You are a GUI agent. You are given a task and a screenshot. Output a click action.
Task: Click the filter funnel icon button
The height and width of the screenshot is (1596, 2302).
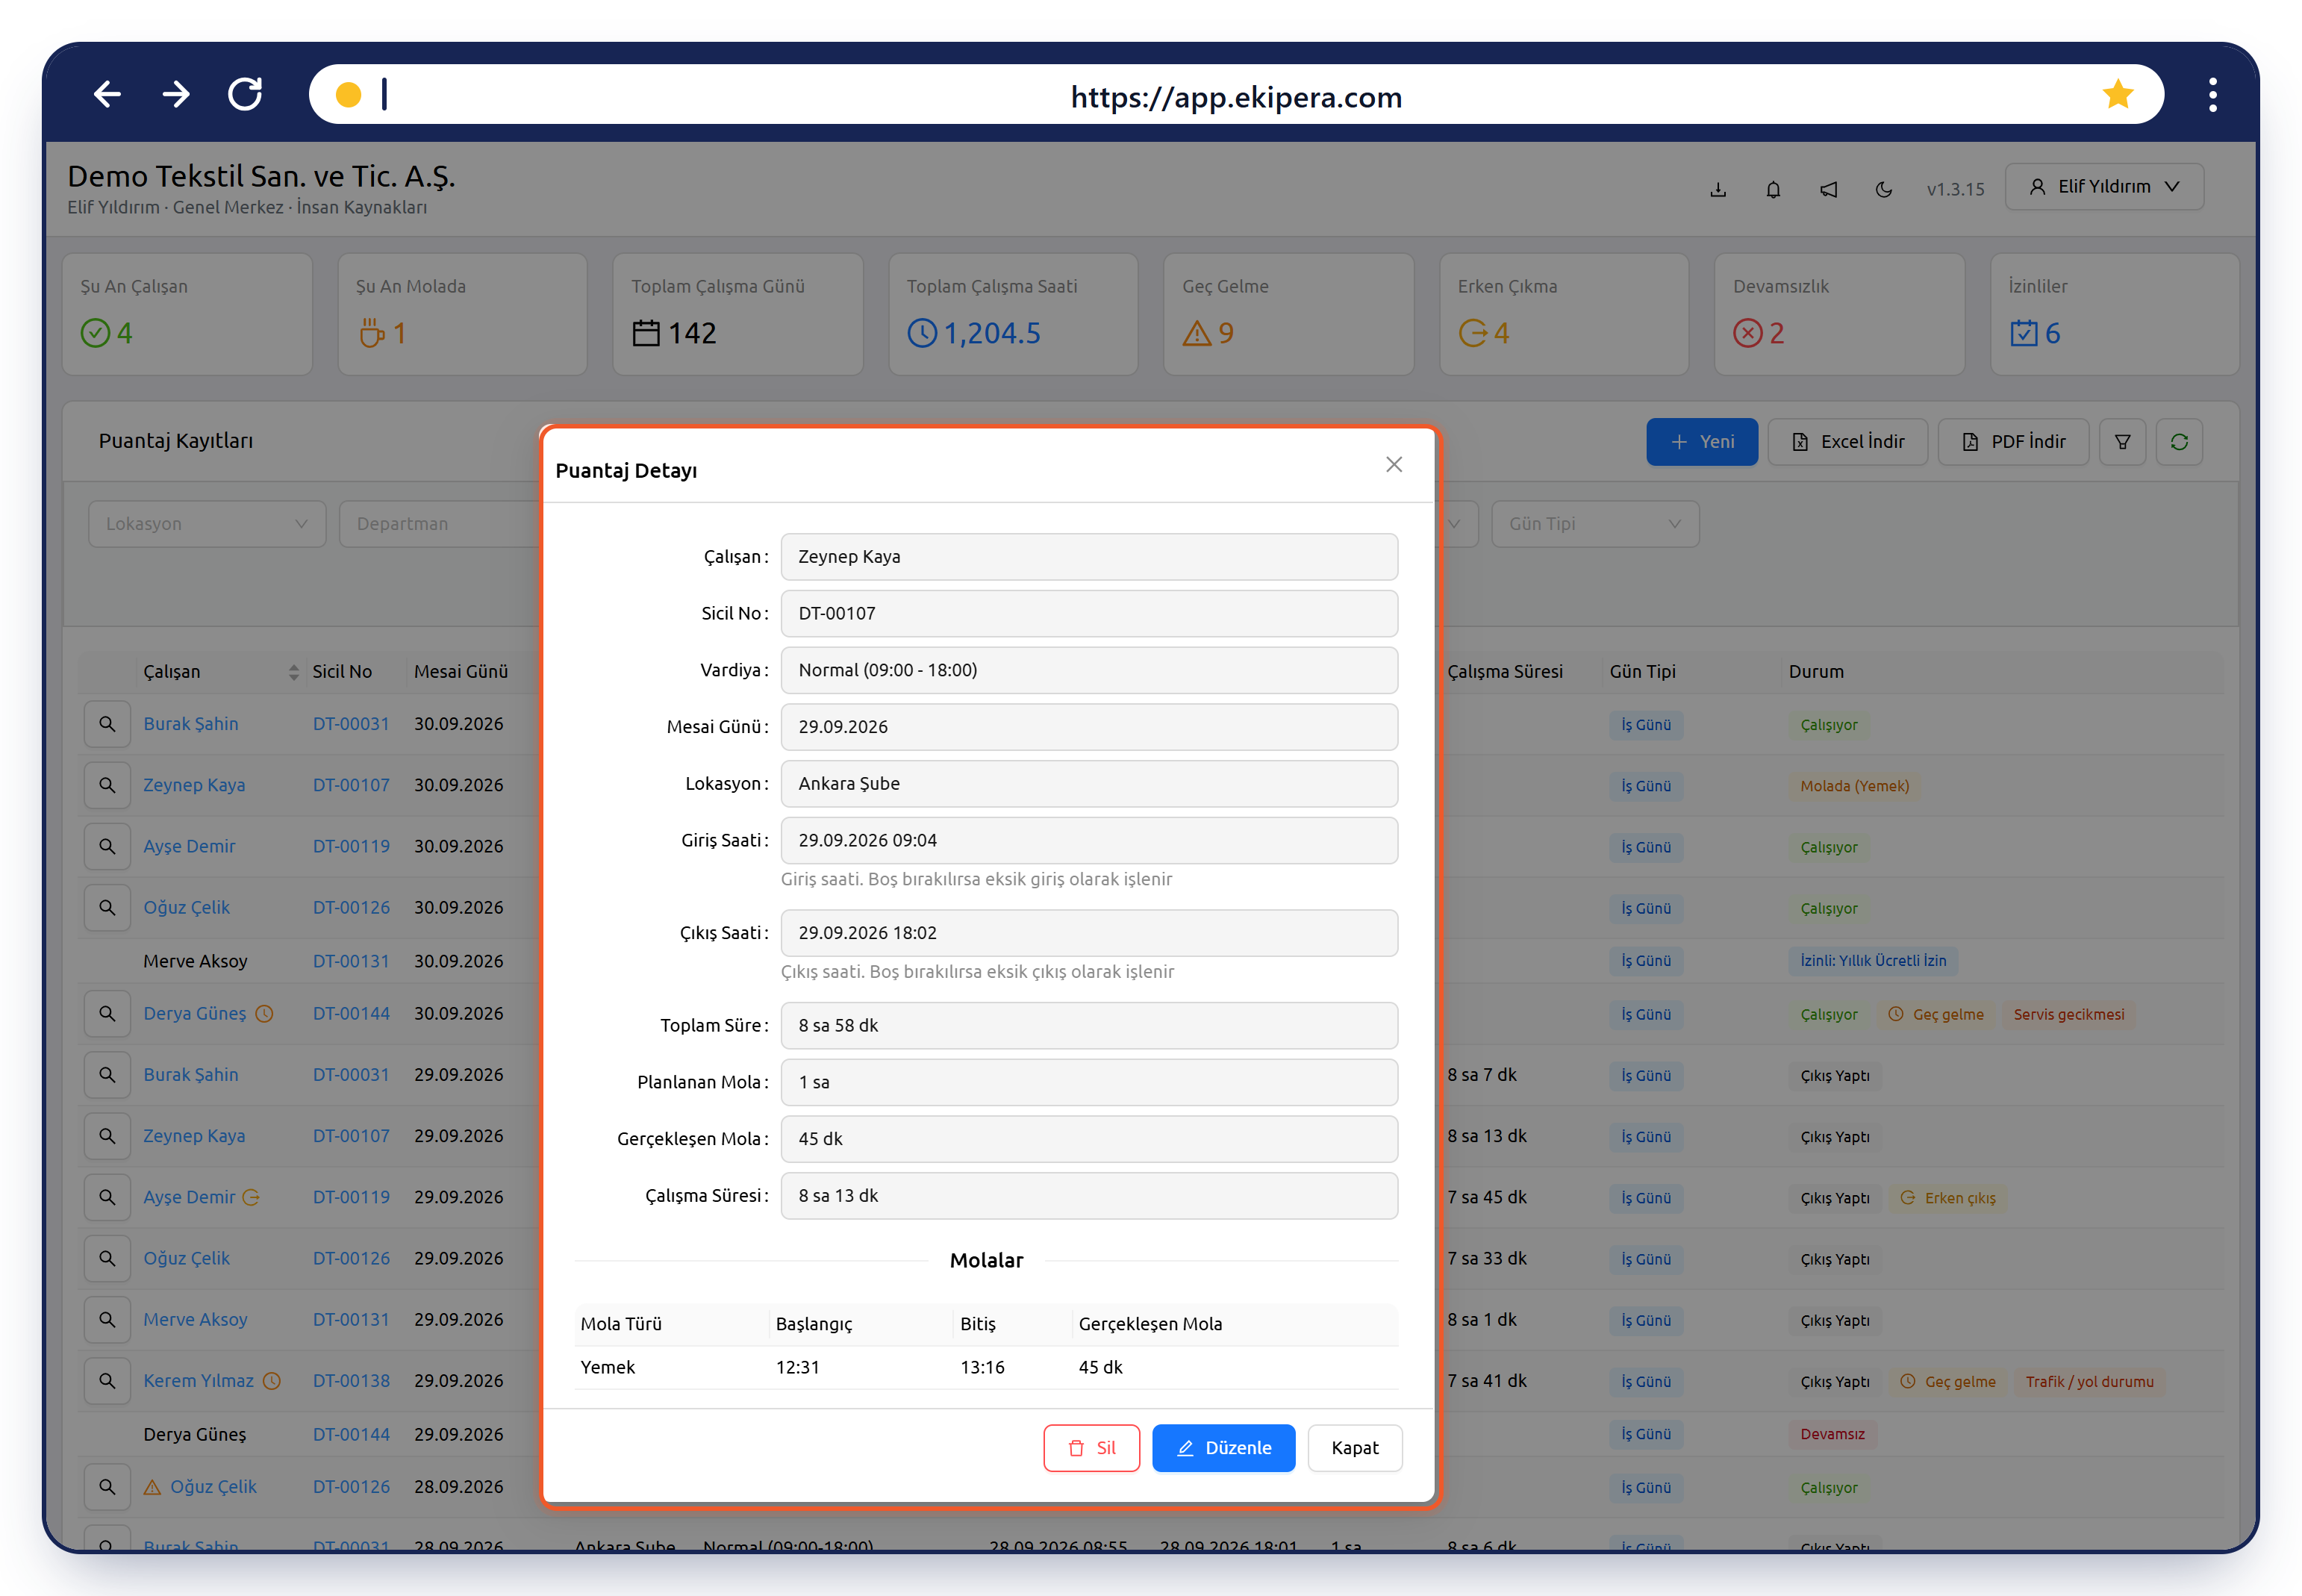tap(2122, 442)
